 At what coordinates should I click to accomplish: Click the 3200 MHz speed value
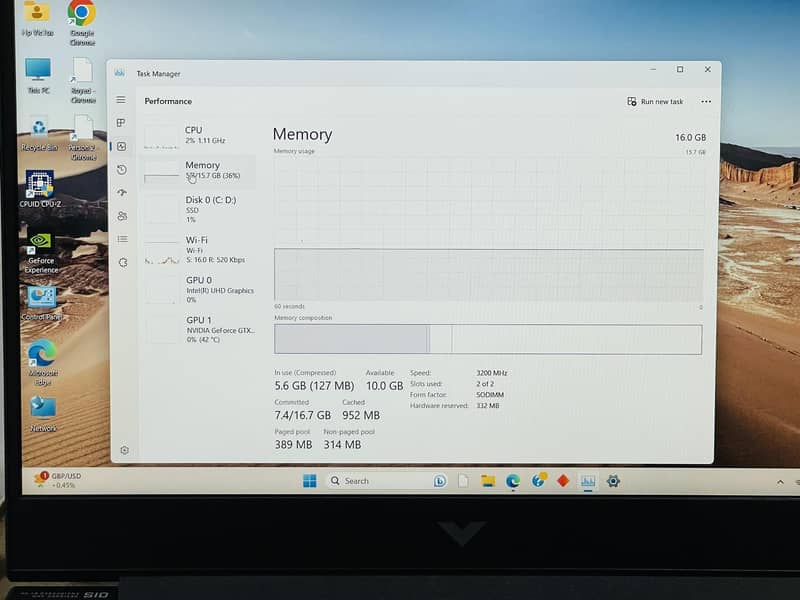(x=492, y=373)
